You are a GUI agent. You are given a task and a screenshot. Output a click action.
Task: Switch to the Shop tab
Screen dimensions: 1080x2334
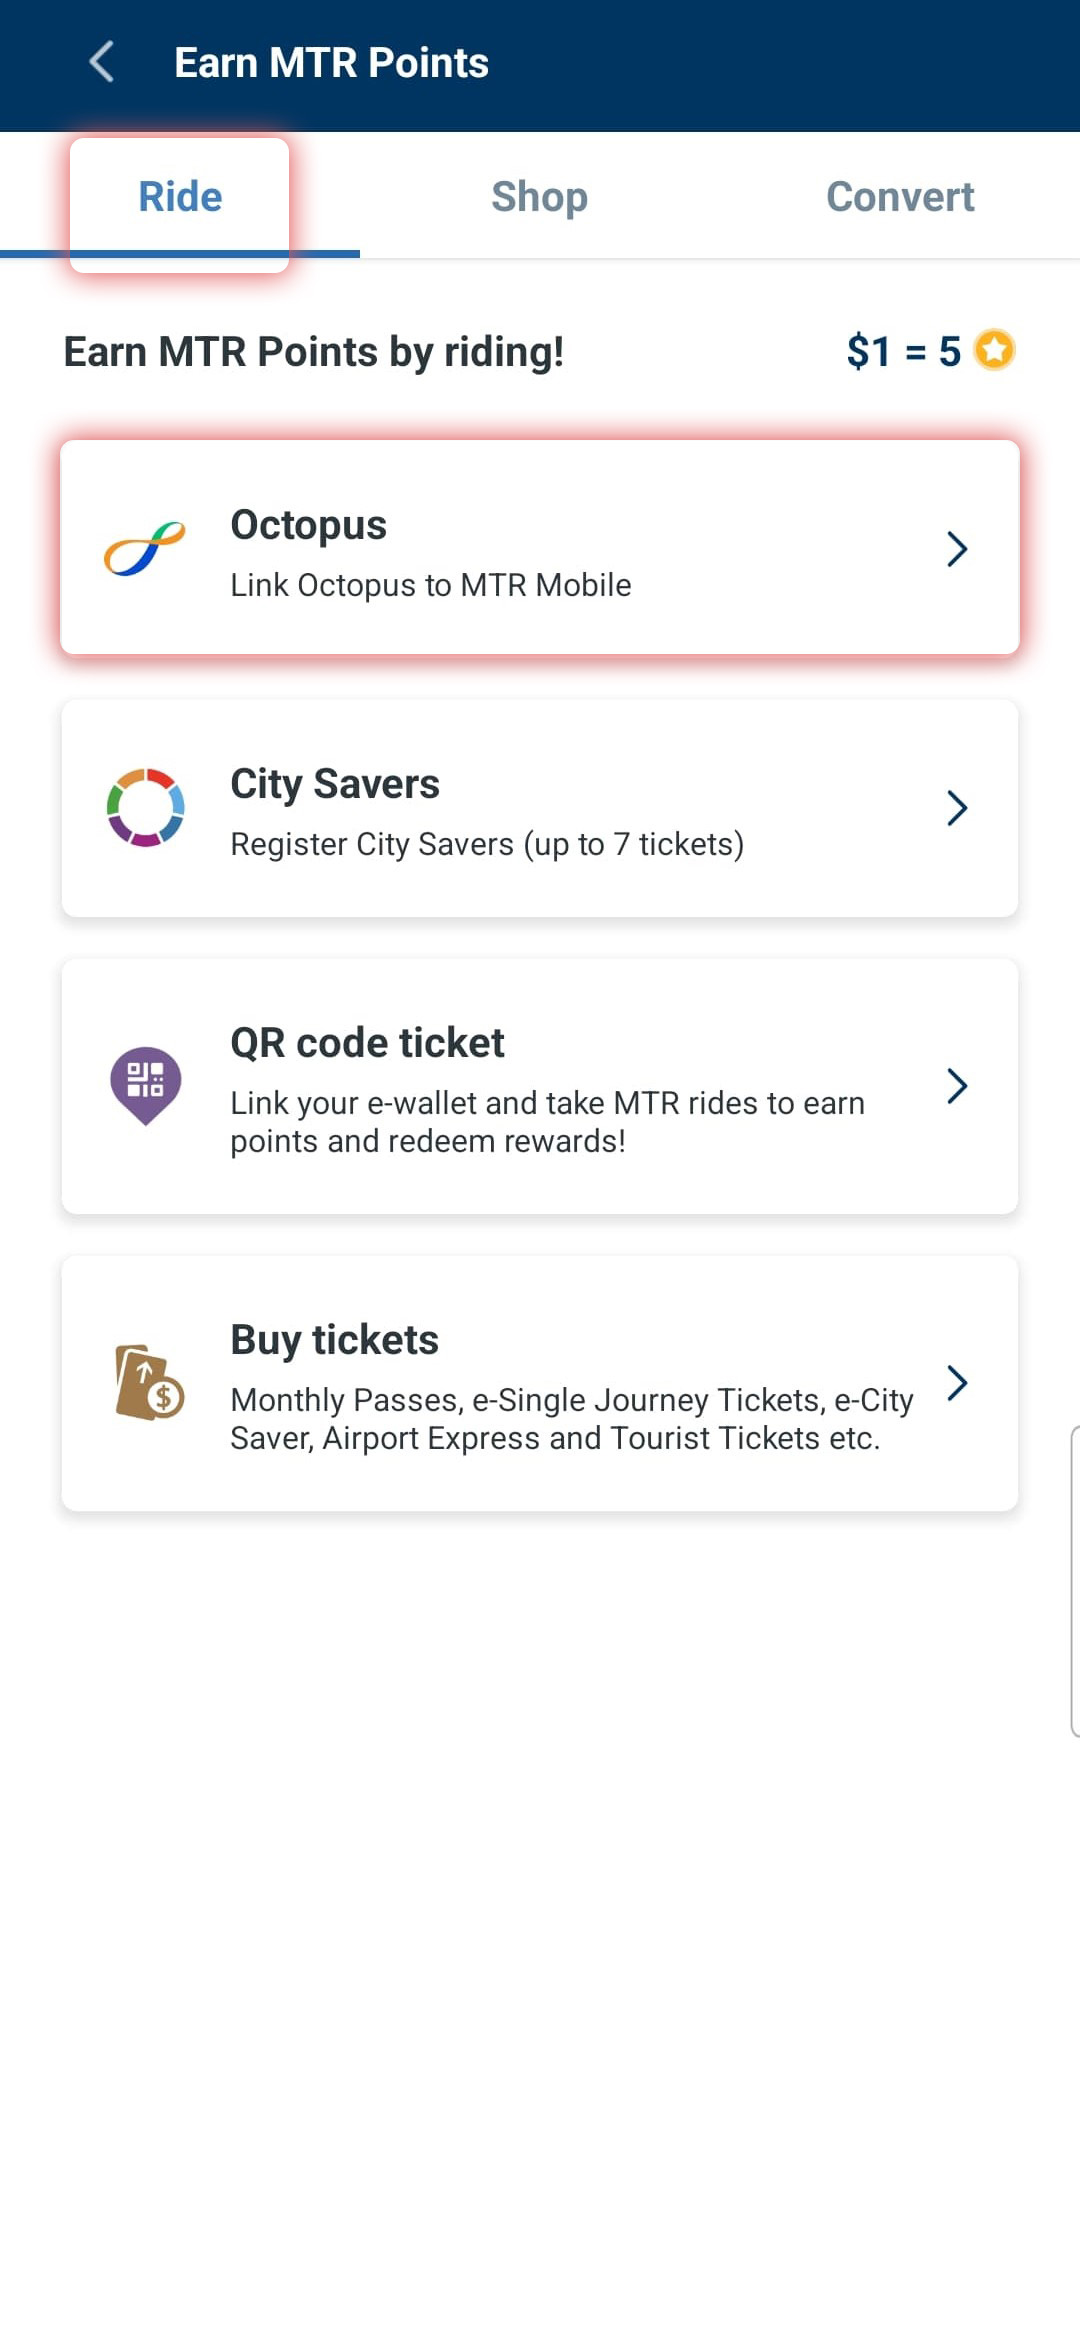[x=540, y=197]
